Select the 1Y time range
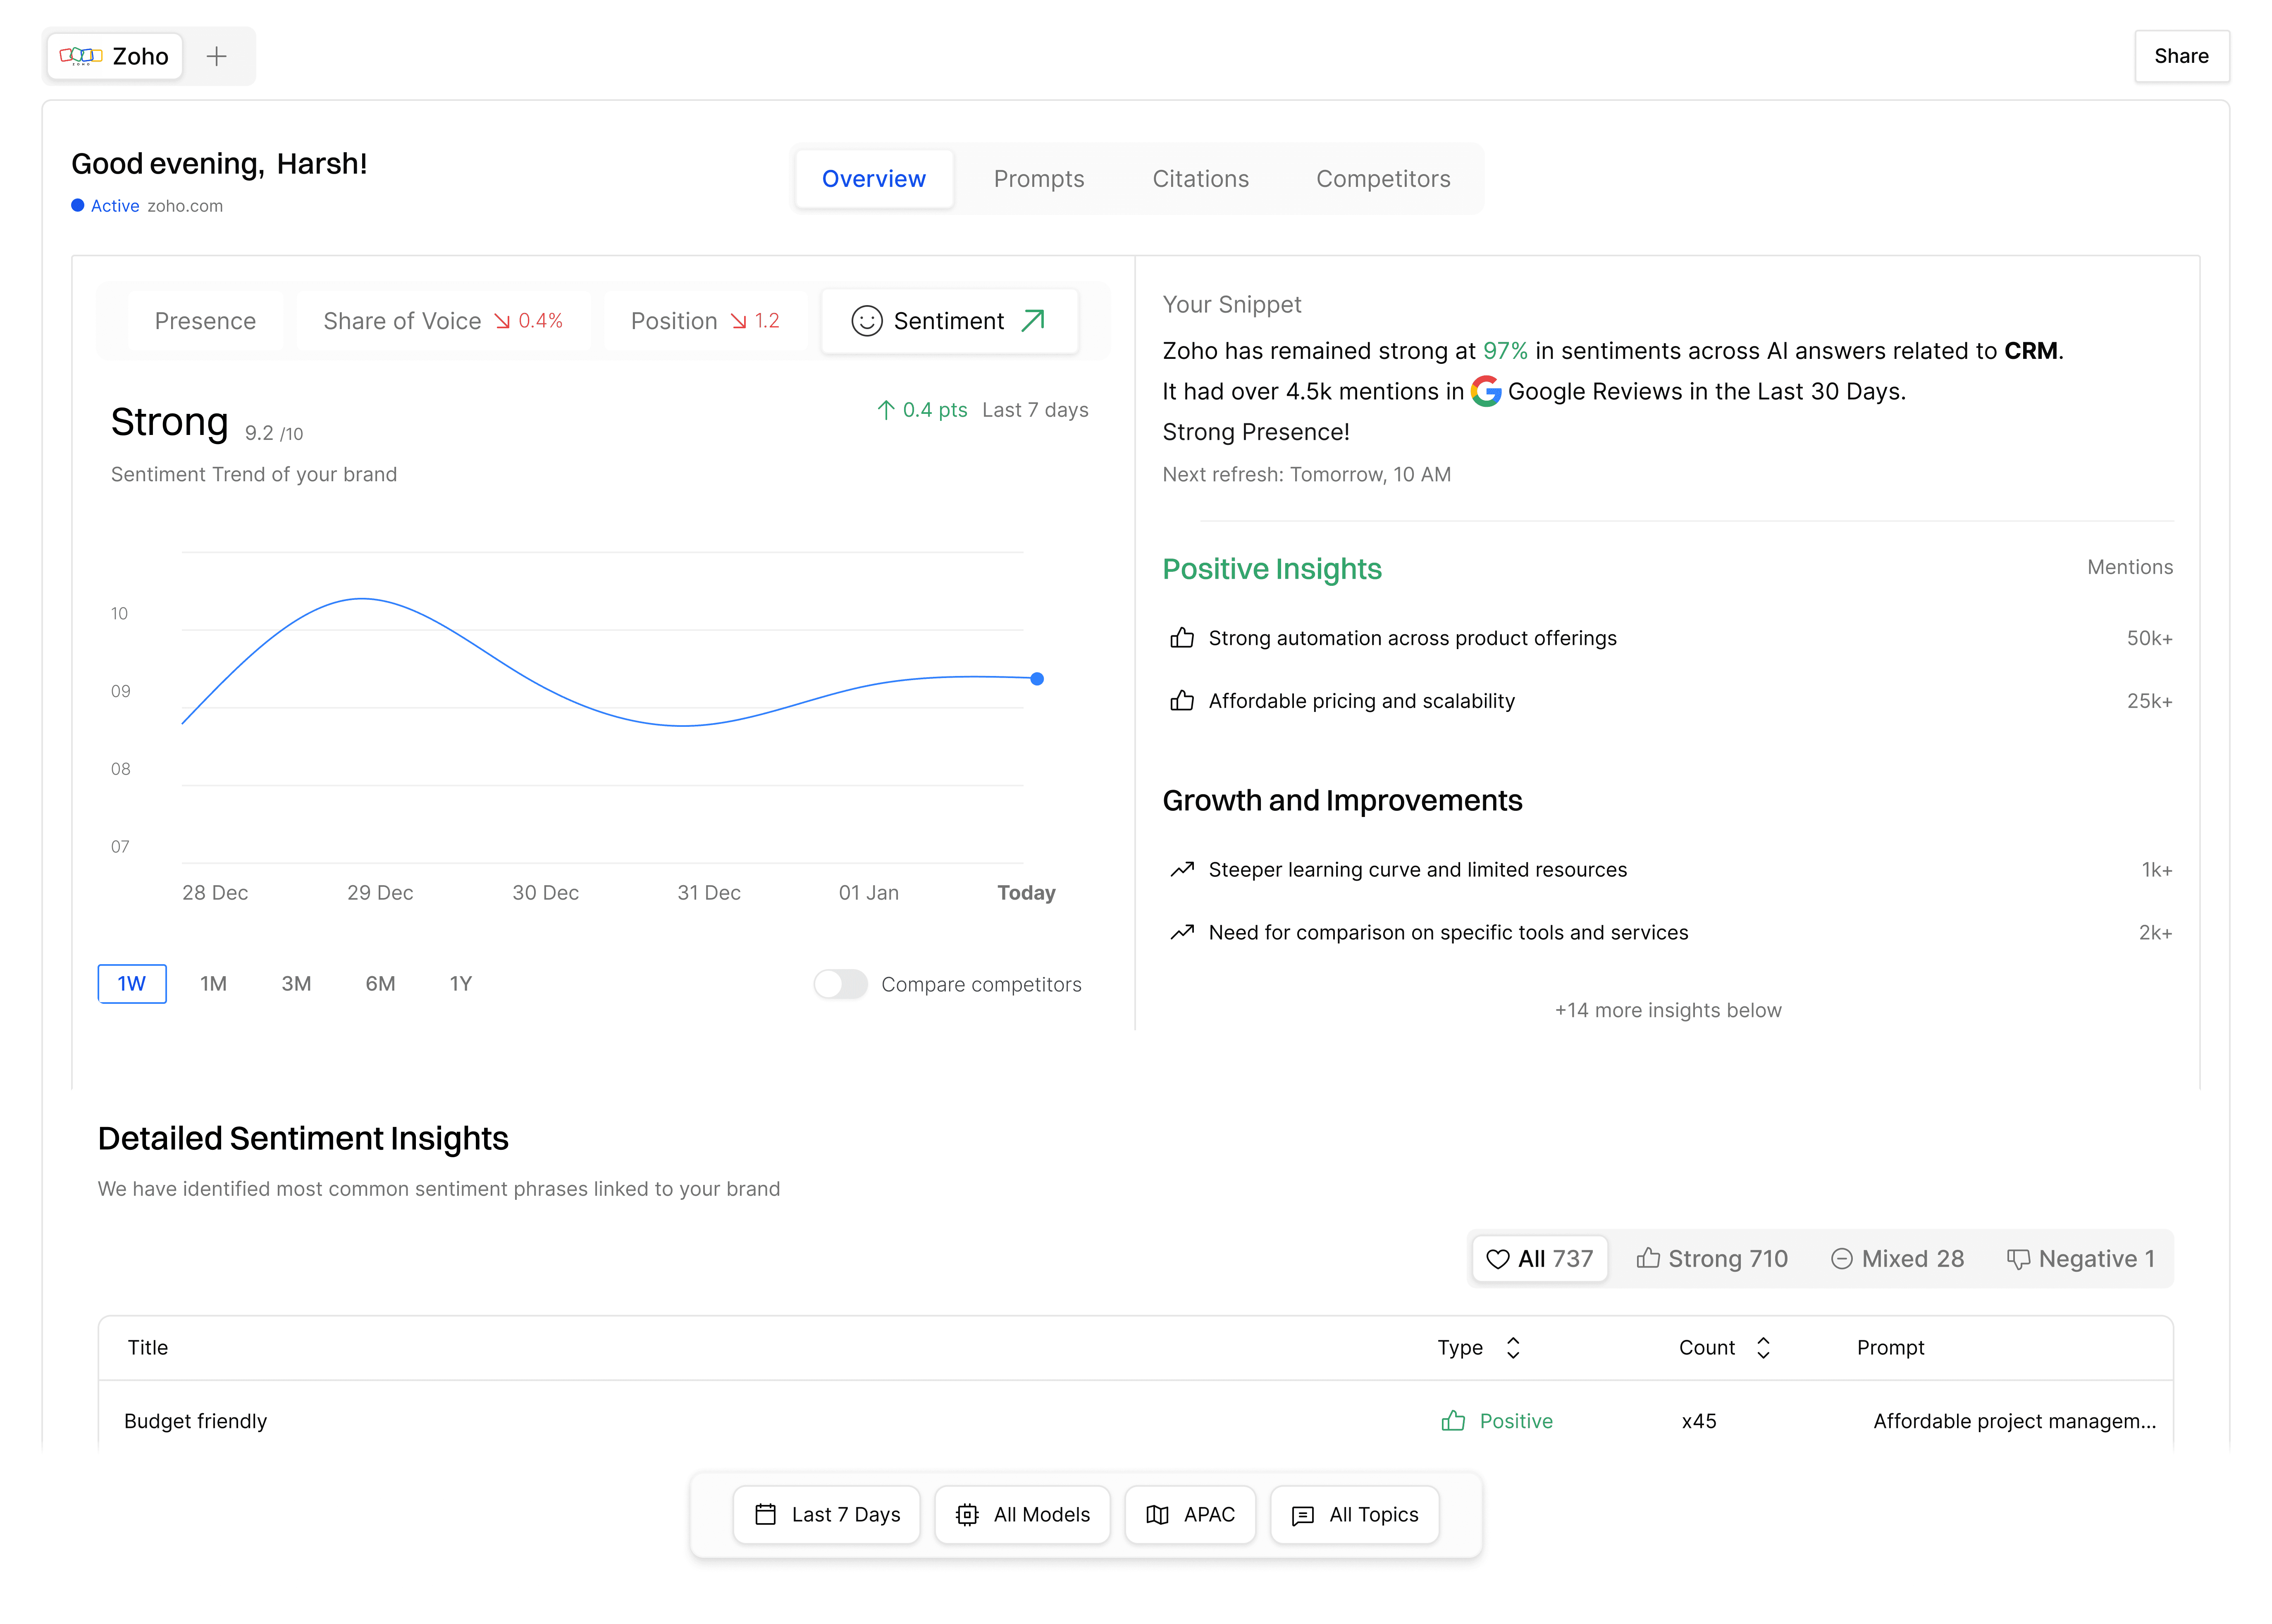 (x=460, y=983)
